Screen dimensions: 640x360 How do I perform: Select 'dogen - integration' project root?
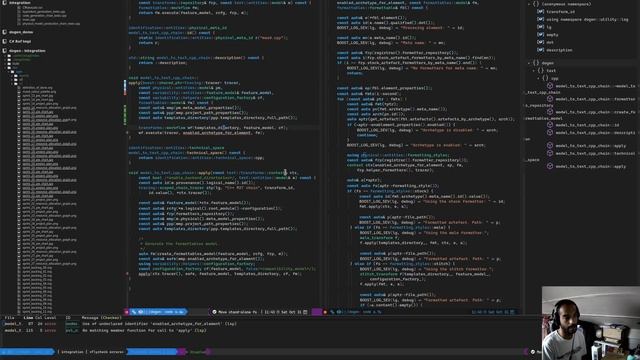27,51
